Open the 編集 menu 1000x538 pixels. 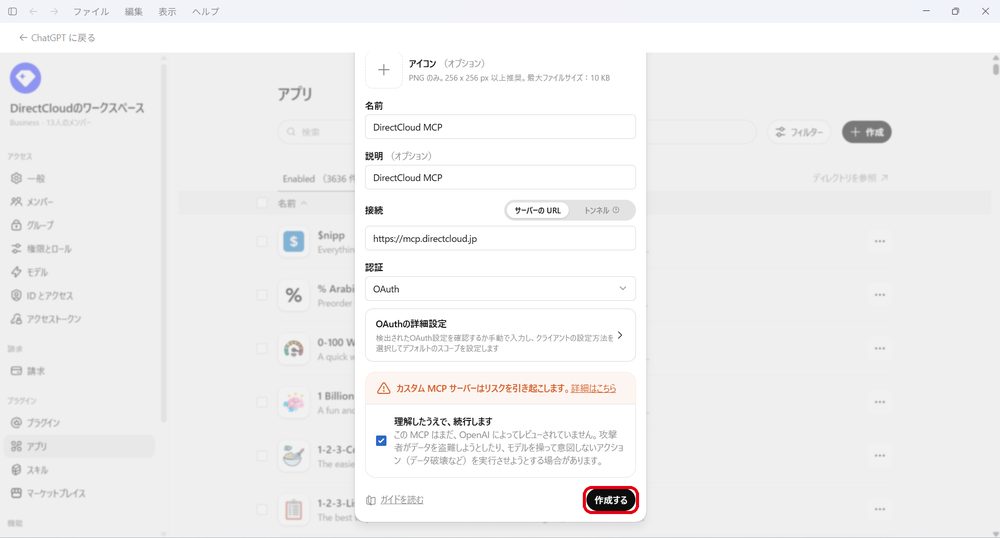pos(133,11)
